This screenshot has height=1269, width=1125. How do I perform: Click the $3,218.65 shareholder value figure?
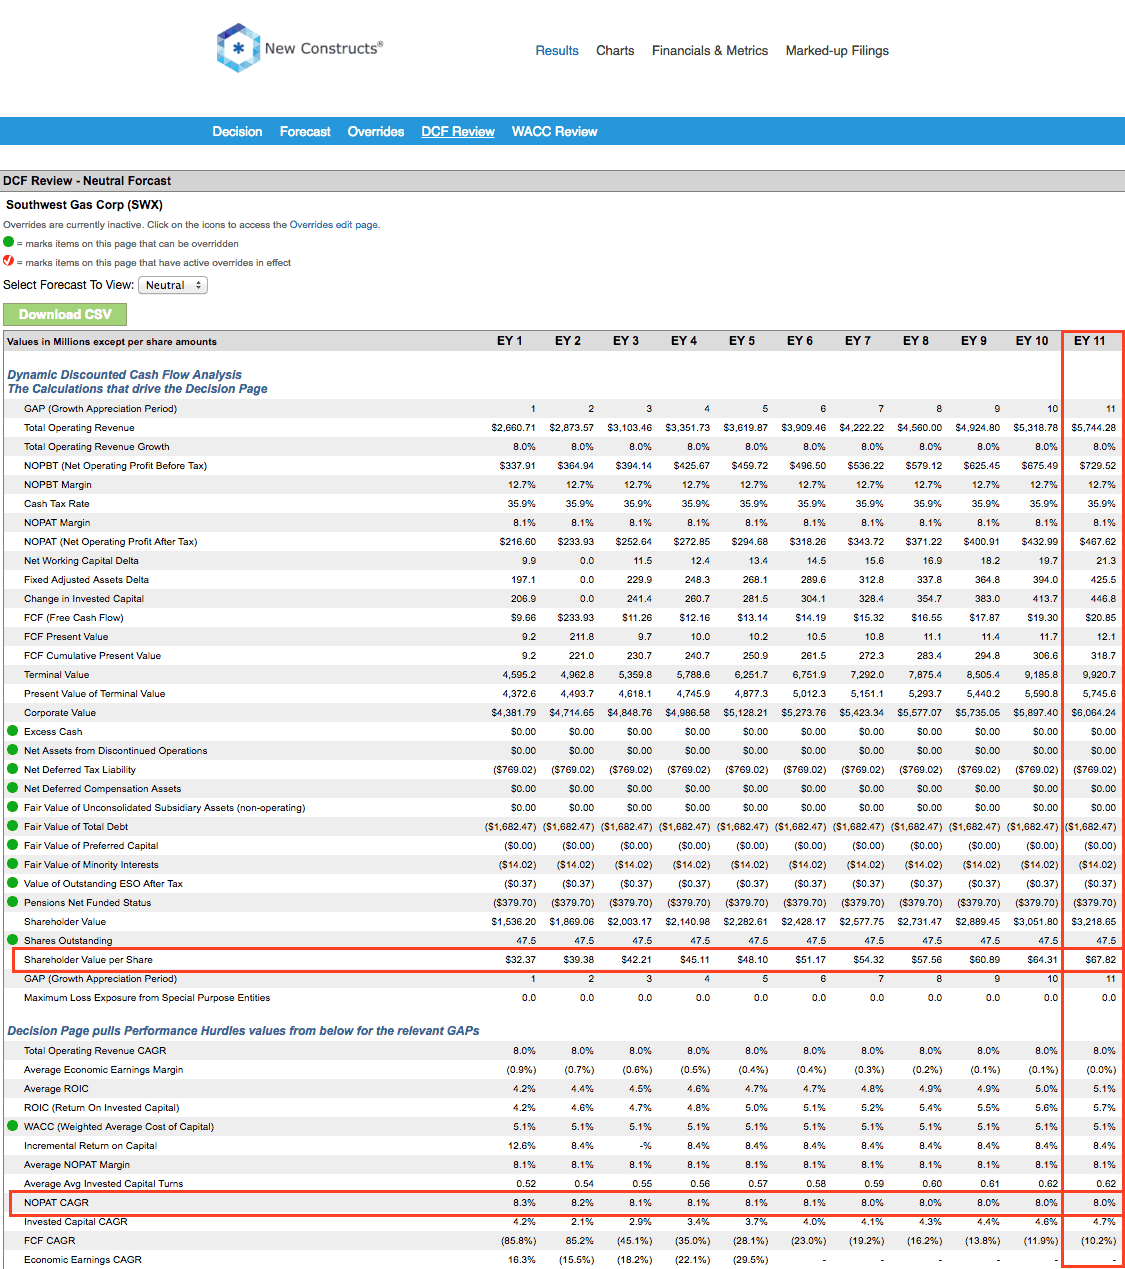pos(1094,921)
